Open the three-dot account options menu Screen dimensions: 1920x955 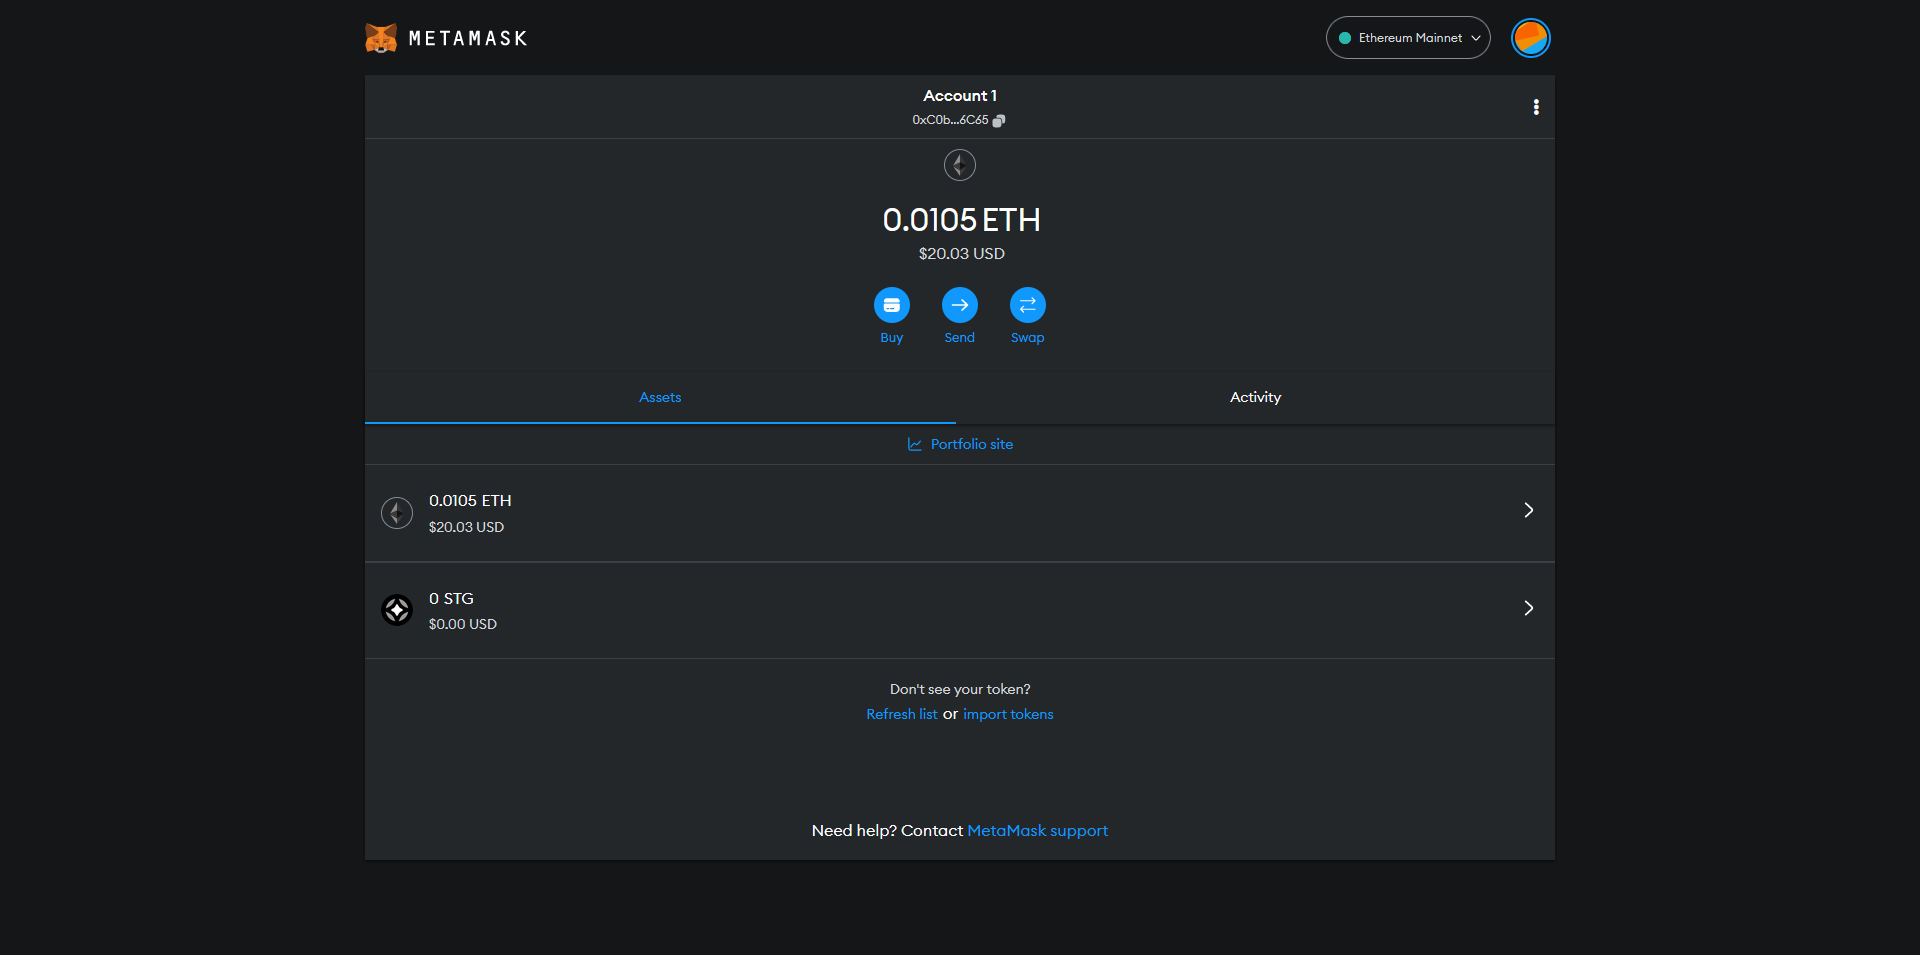point(1536,107)
